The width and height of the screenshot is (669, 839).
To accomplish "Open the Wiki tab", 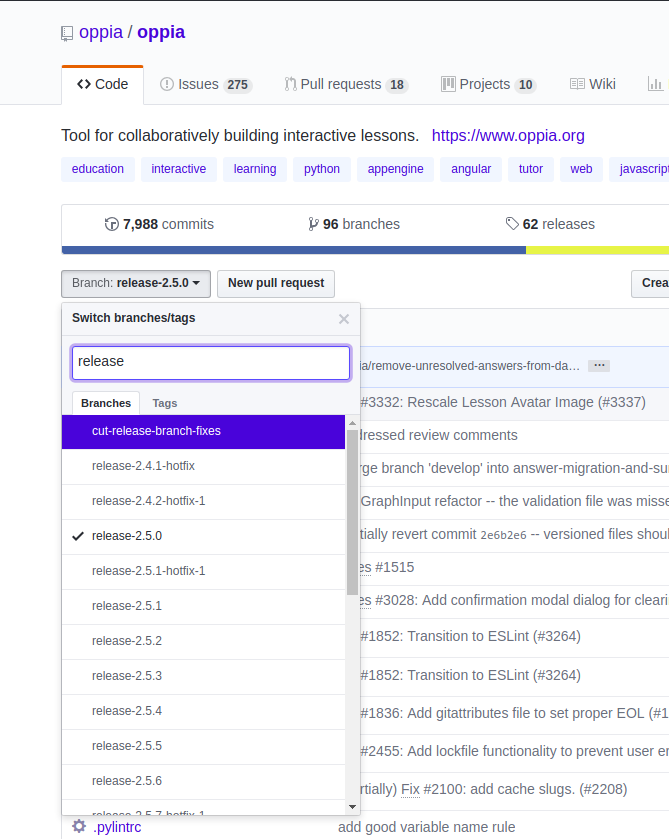I will pos(592,85).
